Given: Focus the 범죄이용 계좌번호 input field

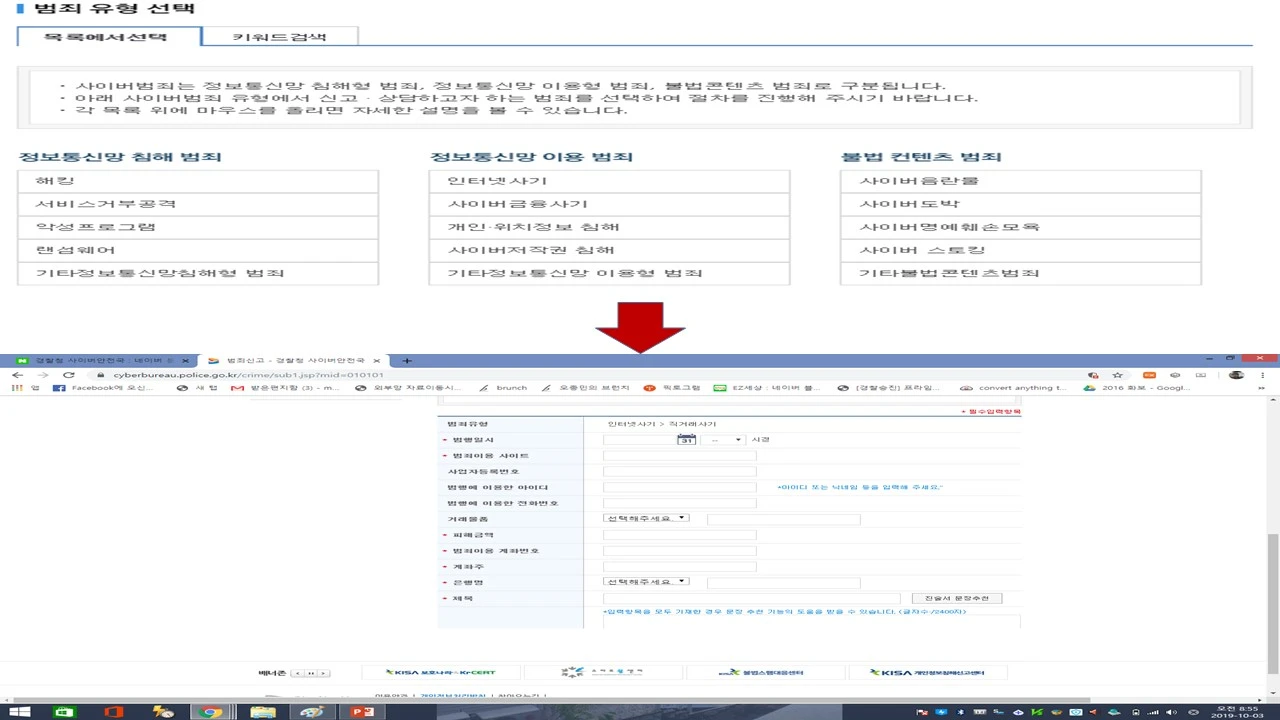Looking at the screenshot, I should click(x=680, y=551).
